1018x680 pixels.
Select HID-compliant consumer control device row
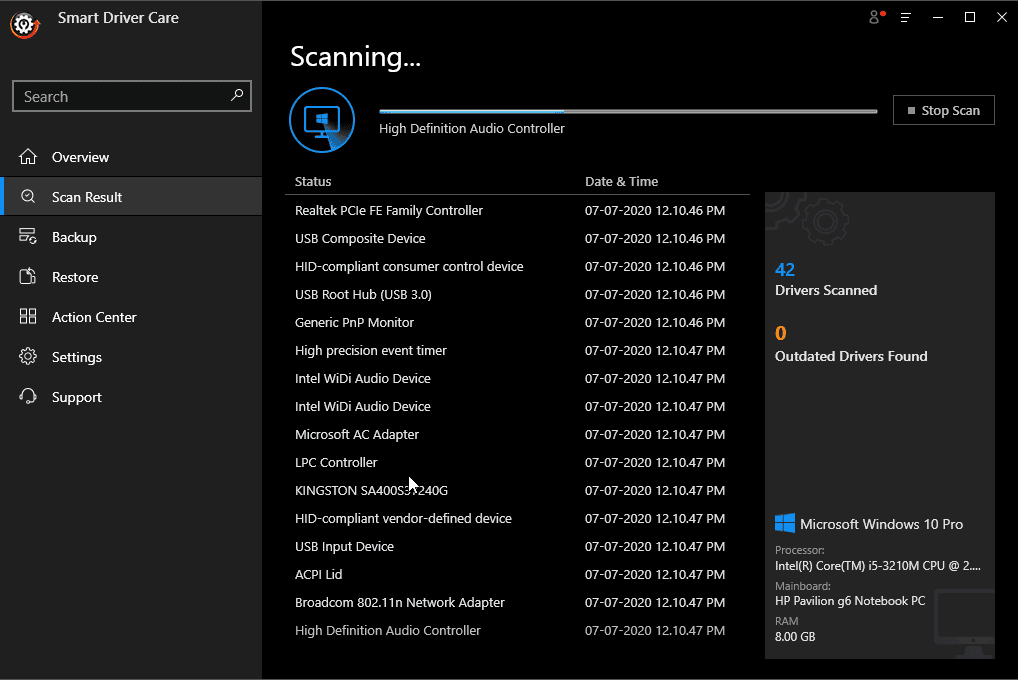(x=517, y=266)
